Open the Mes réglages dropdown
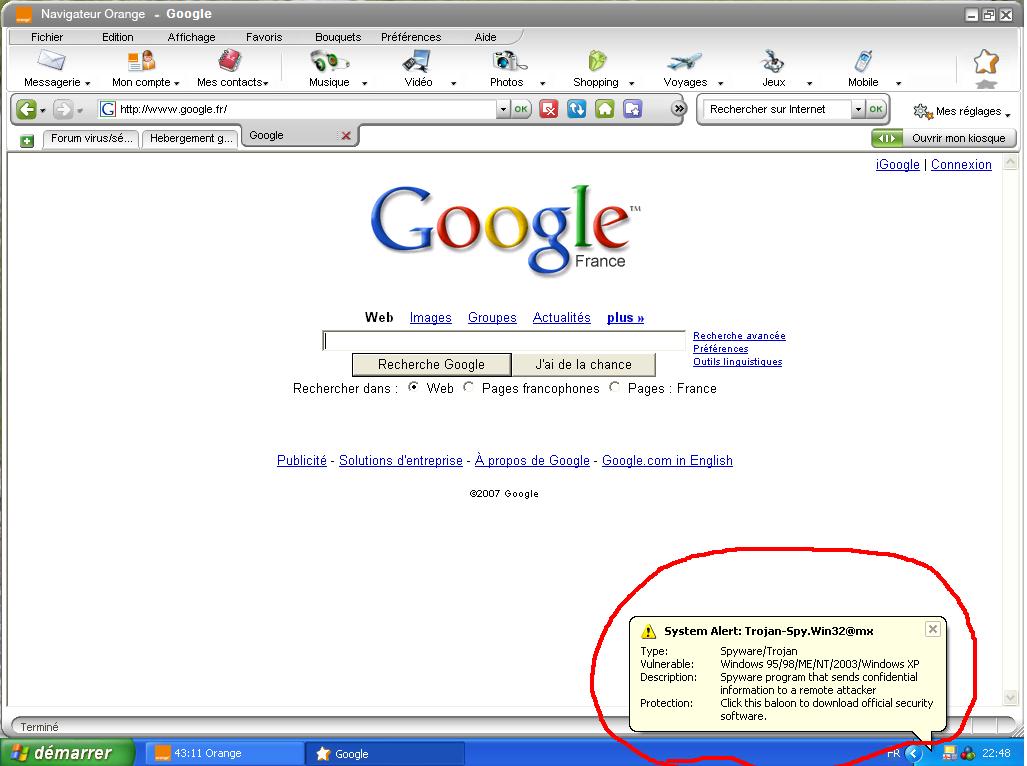Image resolution: width=1027 pixels, height=766 pixels. tap(962, 112)
